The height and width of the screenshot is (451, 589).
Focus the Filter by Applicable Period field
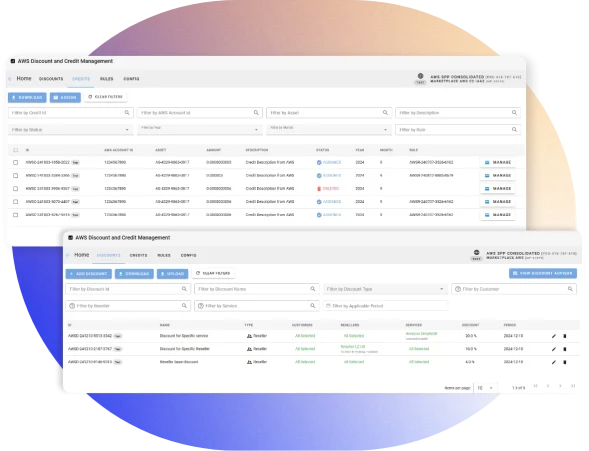pos(385,306)
